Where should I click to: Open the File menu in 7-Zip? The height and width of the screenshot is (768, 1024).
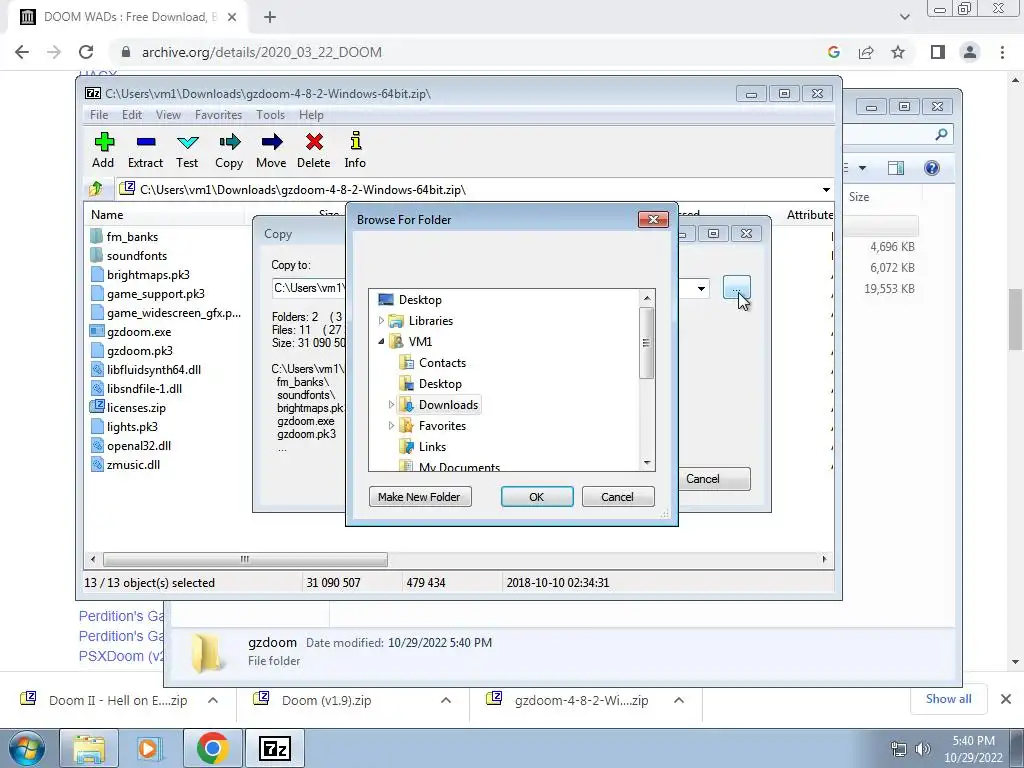coord(99,115)
